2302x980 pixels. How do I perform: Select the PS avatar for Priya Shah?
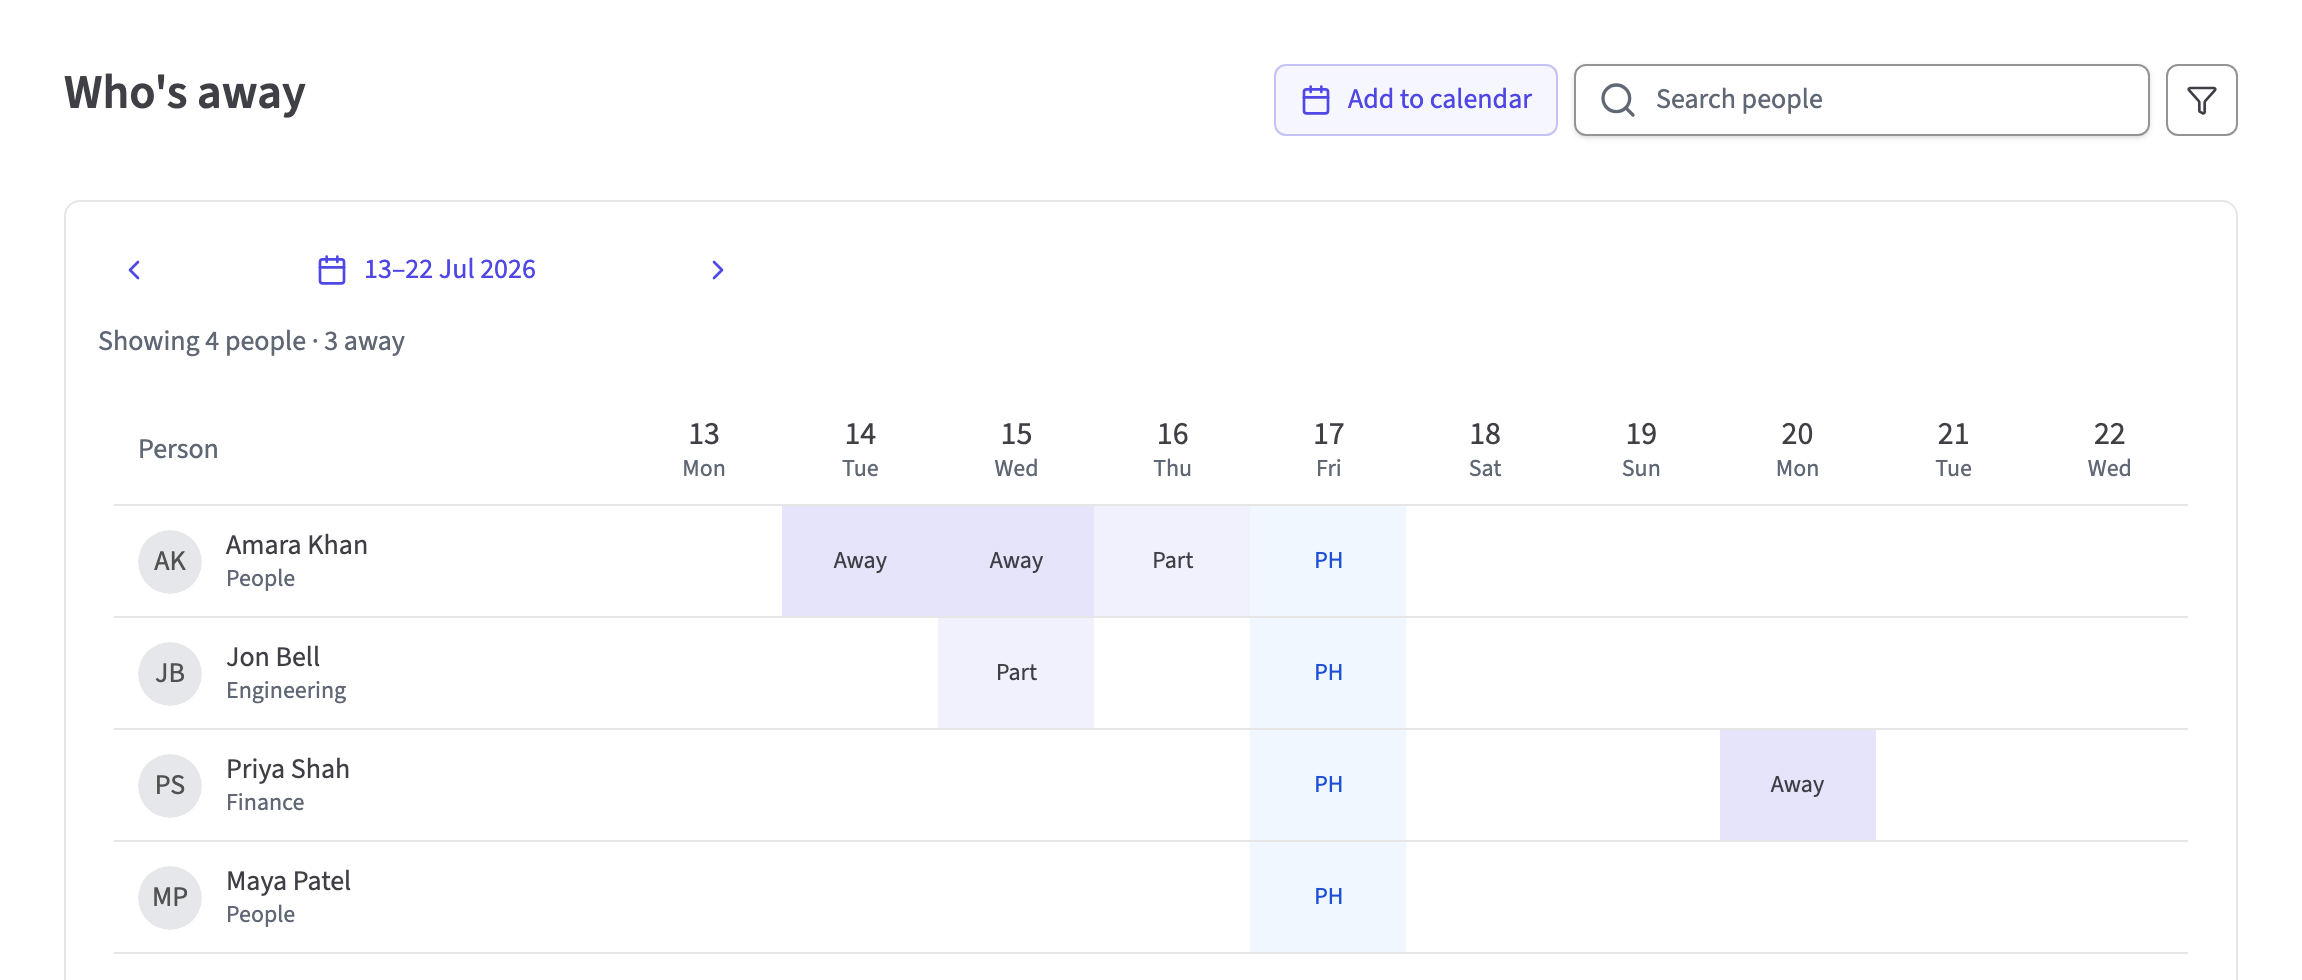click(x=170, y=785)
